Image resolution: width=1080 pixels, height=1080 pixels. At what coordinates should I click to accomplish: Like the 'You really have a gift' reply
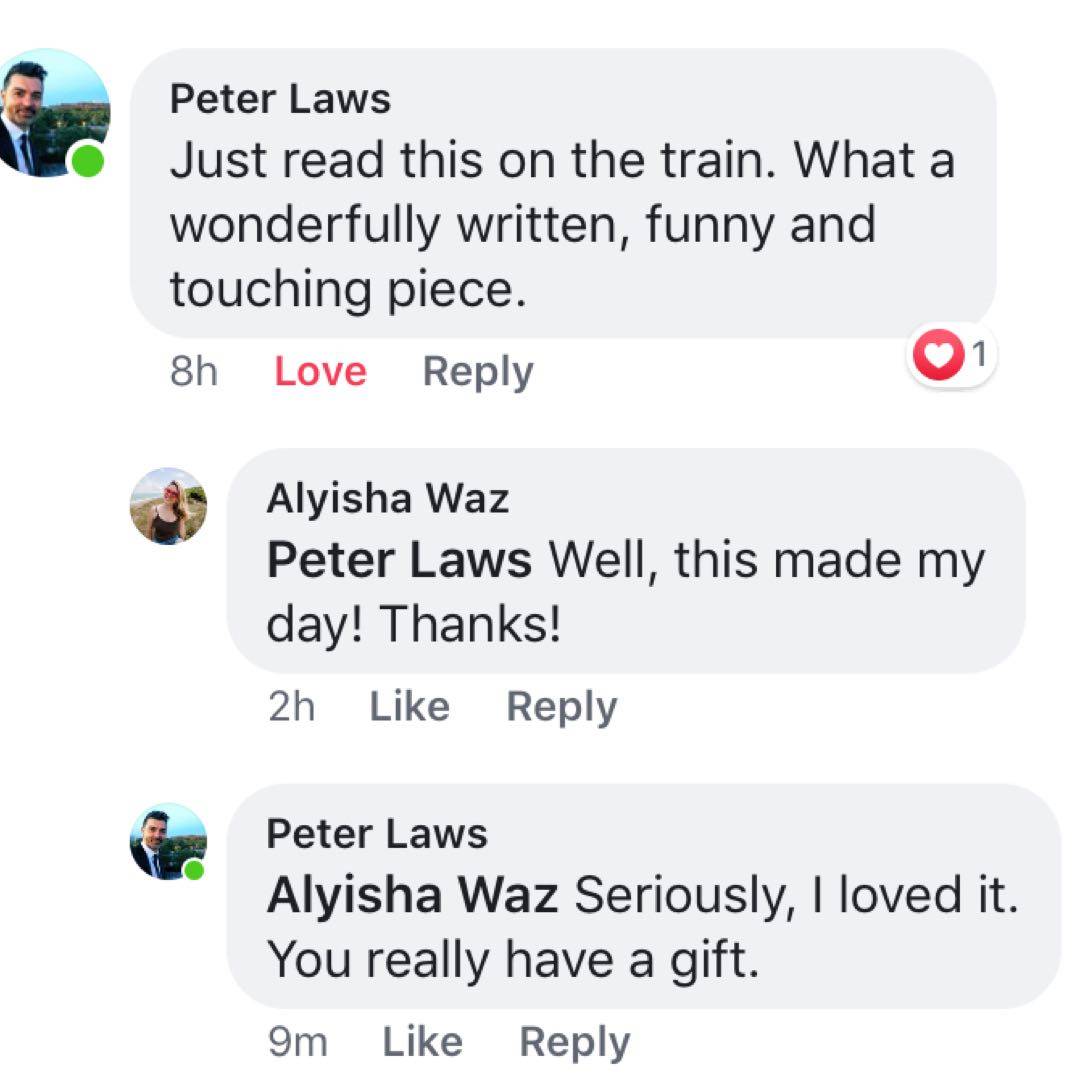tap(422, 1042)
